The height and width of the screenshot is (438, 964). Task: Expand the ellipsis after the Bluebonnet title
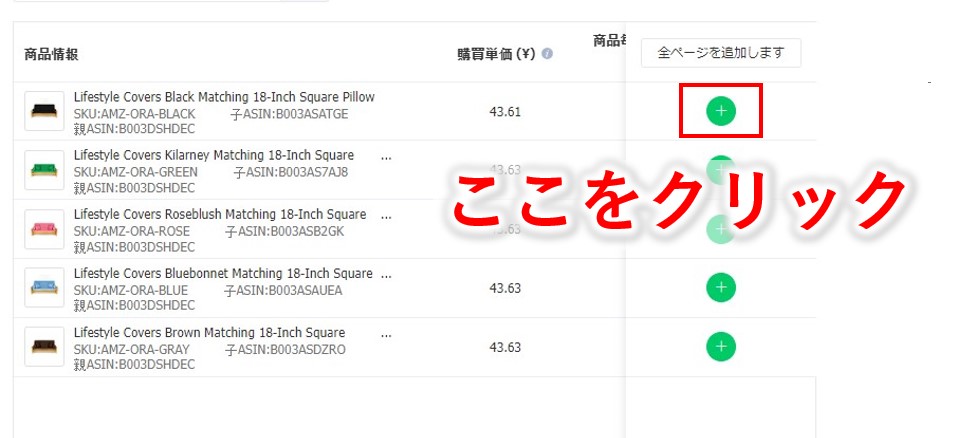386,276
